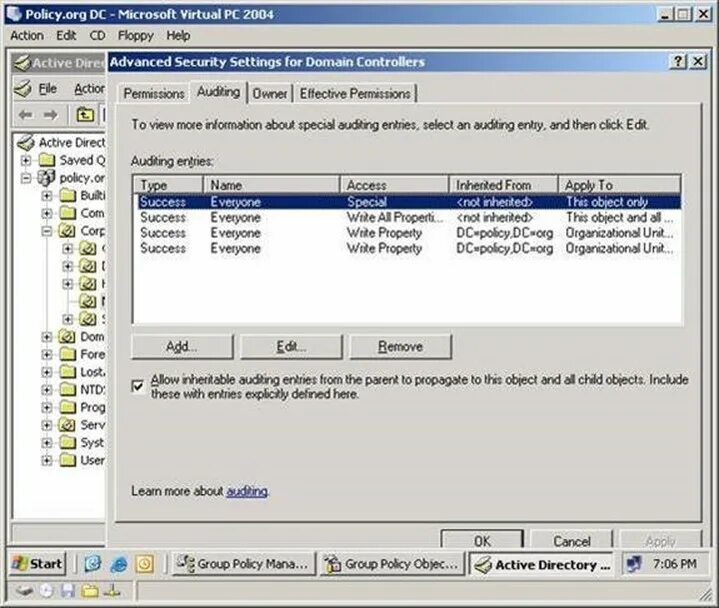This screenshot has height=608, width=719.
Task: Select the Corp organizational unit icon
Action: [67, 231]
